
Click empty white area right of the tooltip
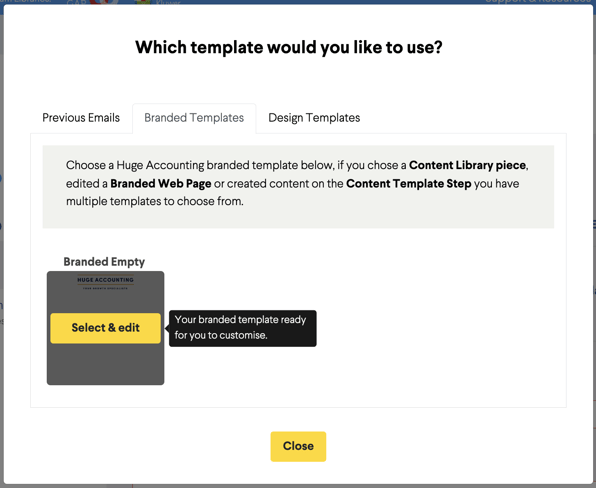pos(437,328)
